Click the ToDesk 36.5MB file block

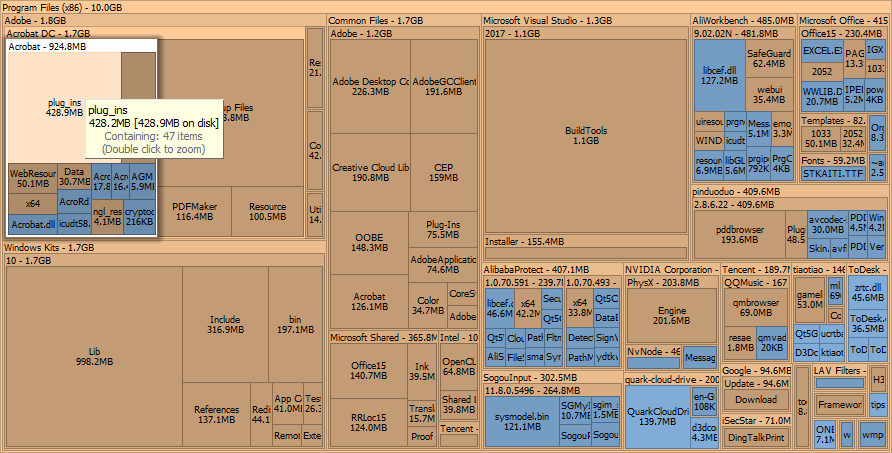pos(867,324)
